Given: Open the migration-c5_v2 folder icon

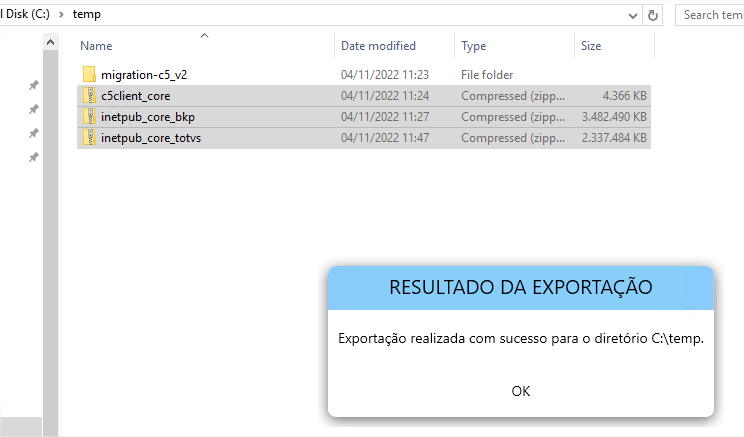Looking at the screenshot, I should point(89,74).
